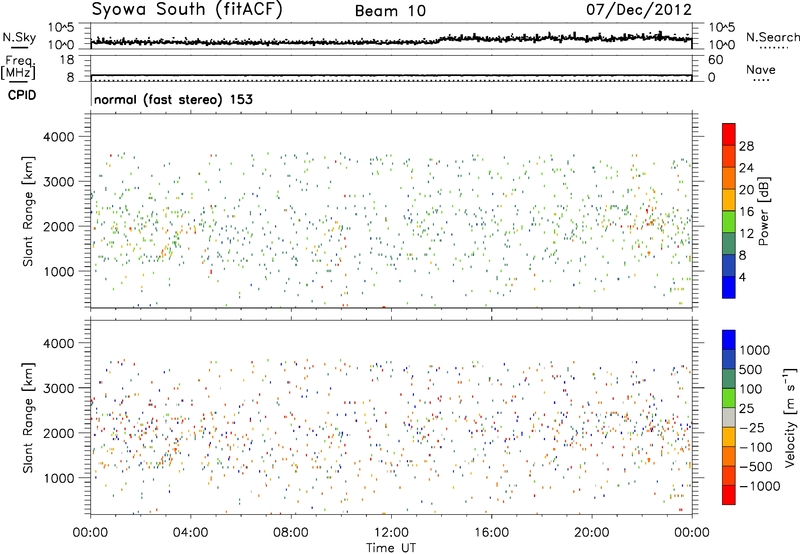Click the 'Beam 10' label
Screen dimensions: 800x554
(x=390, y=11)
